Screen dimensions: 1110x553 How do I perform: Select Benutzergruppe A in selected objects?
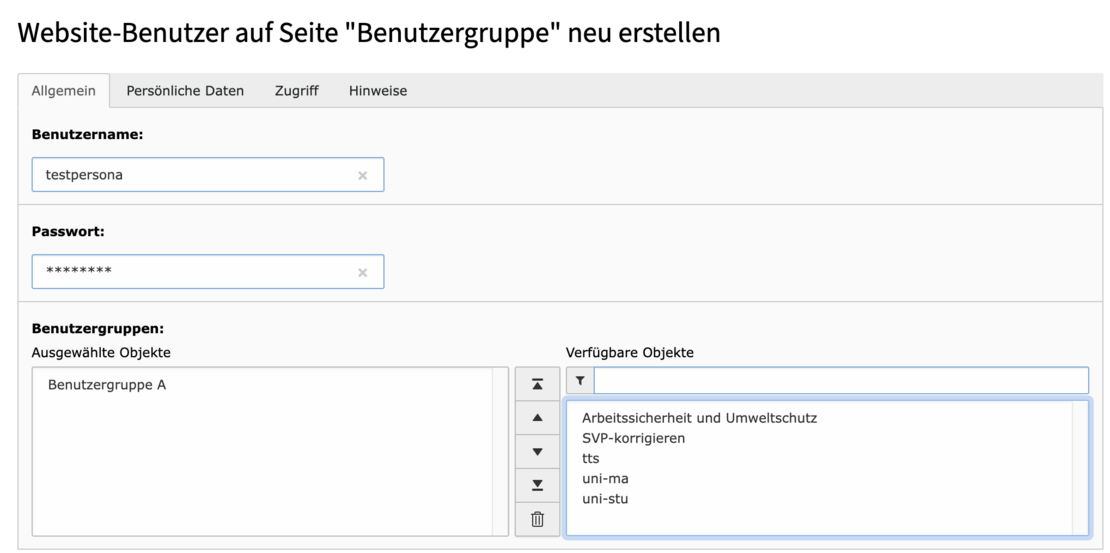coord(107,385)
